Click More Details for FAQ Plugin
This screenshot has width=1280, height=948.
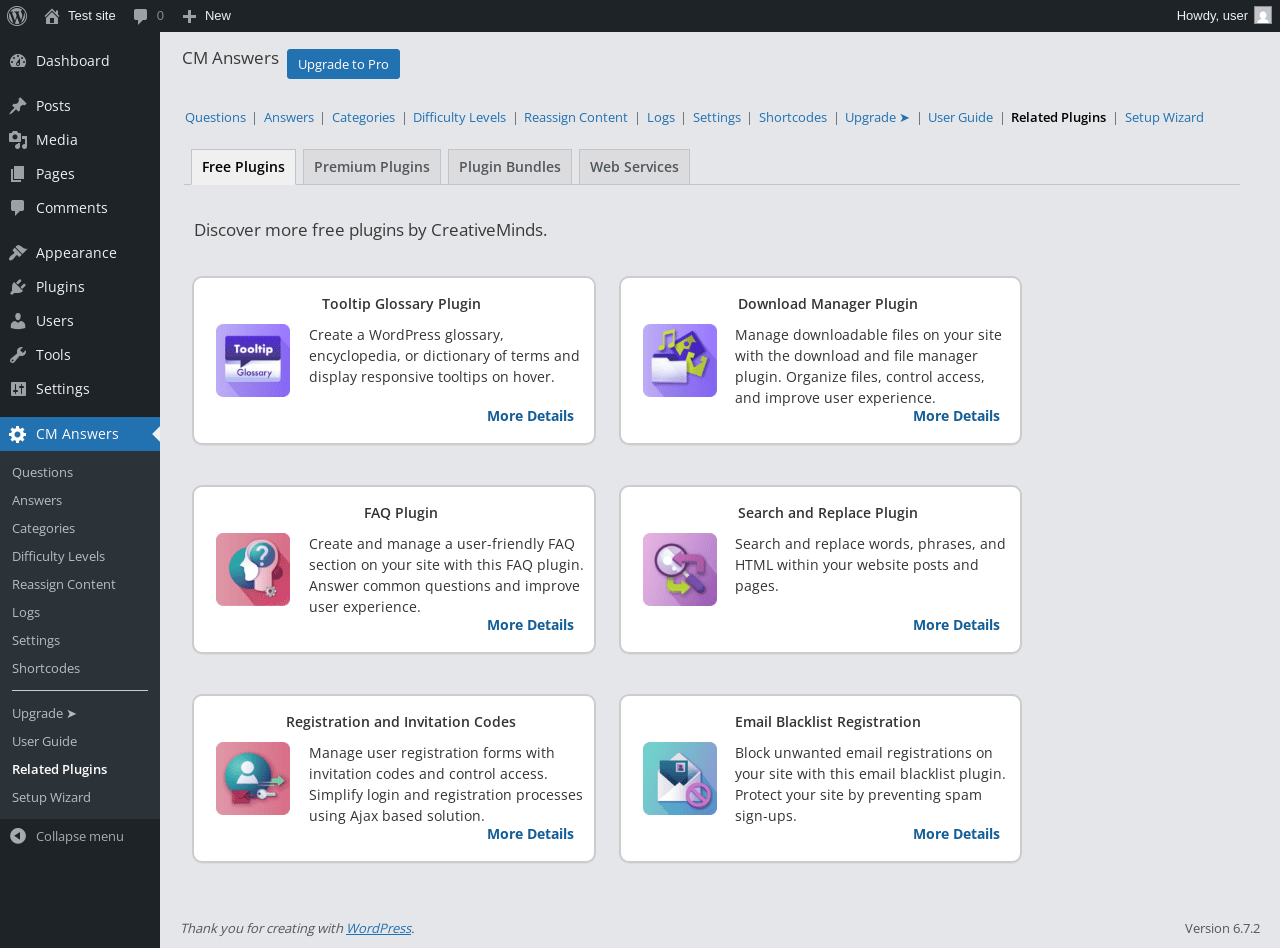tap(530, 625)
